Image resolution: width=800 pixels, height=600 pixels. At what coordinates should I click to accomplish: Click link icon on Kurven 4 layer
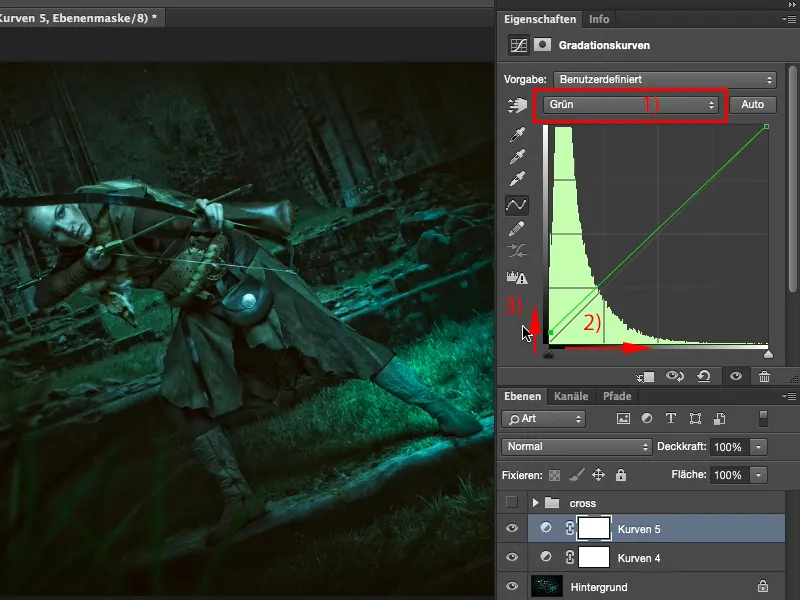coord(569,557)
